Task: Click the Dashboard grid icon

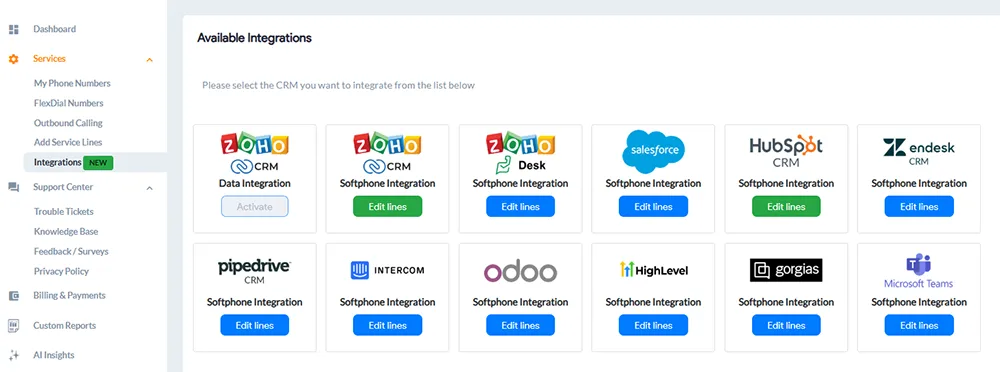Action: [13, 29]
